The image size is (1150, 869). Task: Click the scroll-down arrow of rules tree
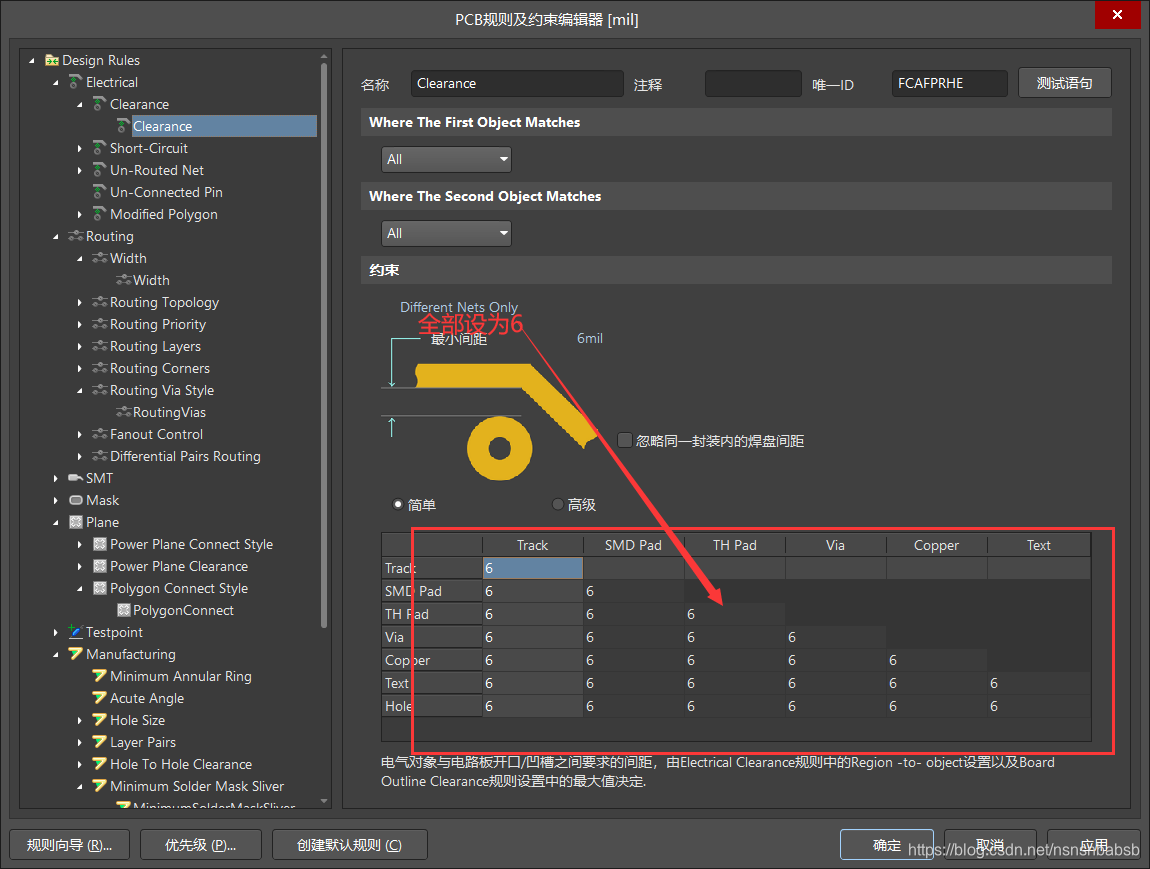[324, 802]
